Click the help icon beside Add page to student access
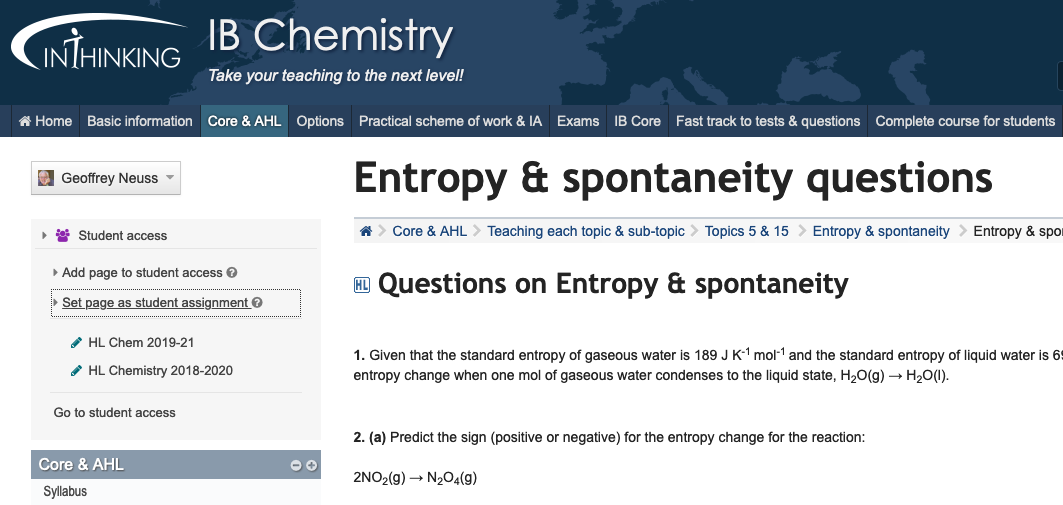The width and height of the screenshot is (1063, 505). click(x=232, y=273)
